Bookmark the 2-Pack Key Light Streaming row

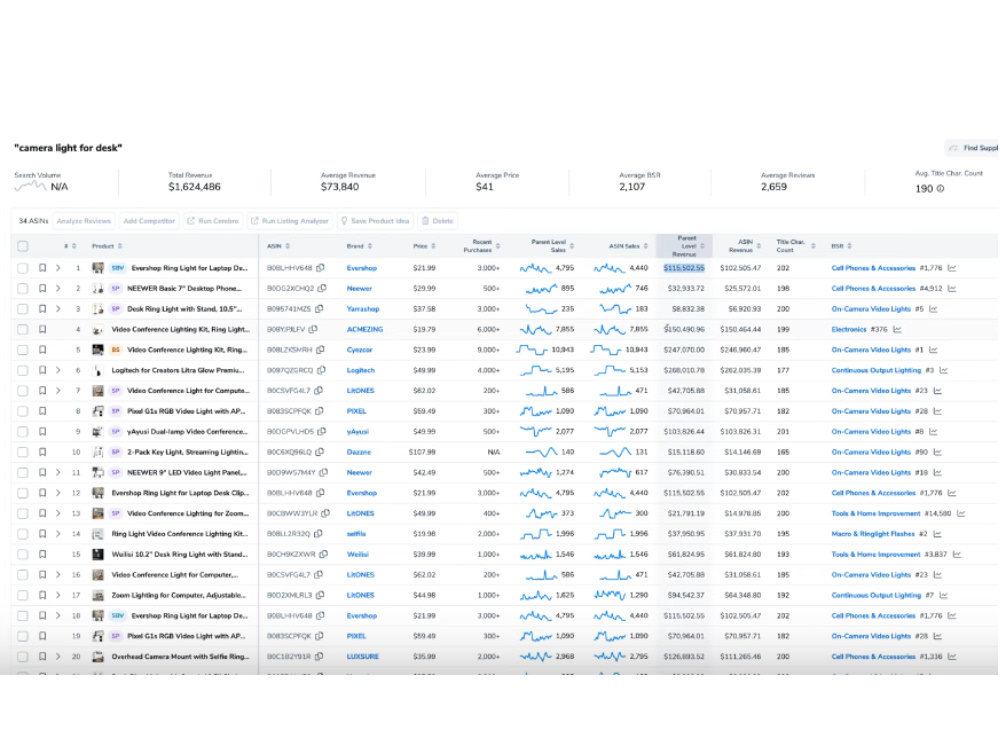(43, 452)
